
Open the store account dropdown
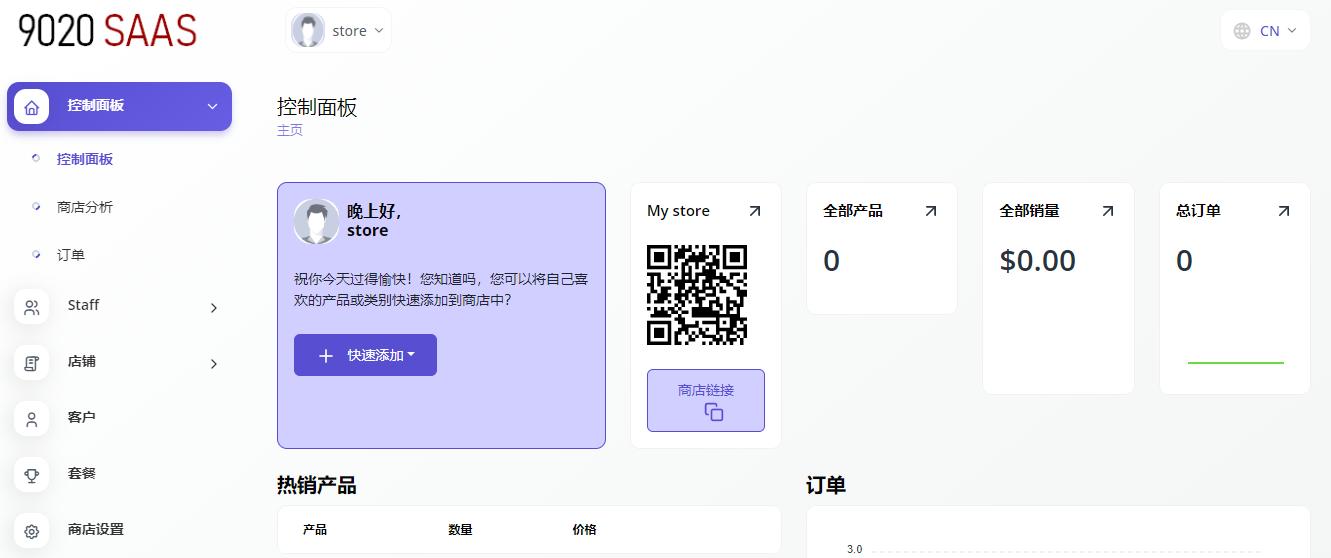click(x=338, y=30)
